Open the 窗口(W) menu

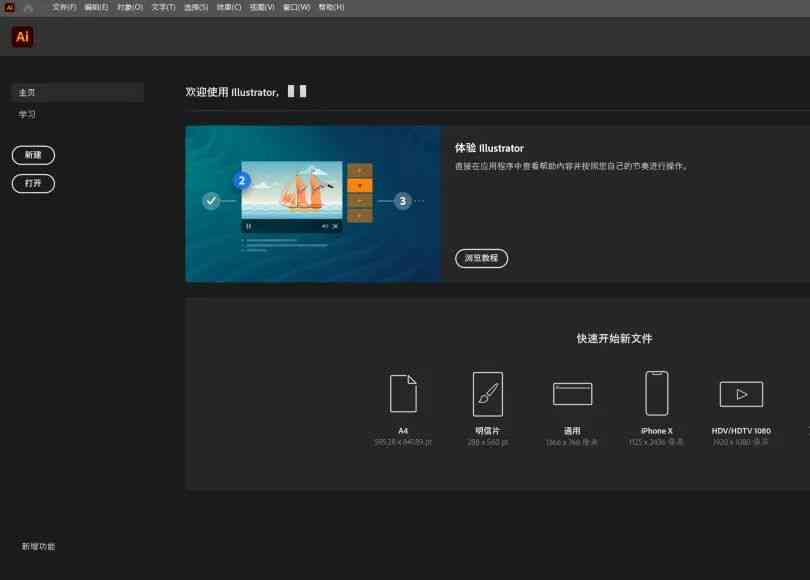[x=297, y=7]
